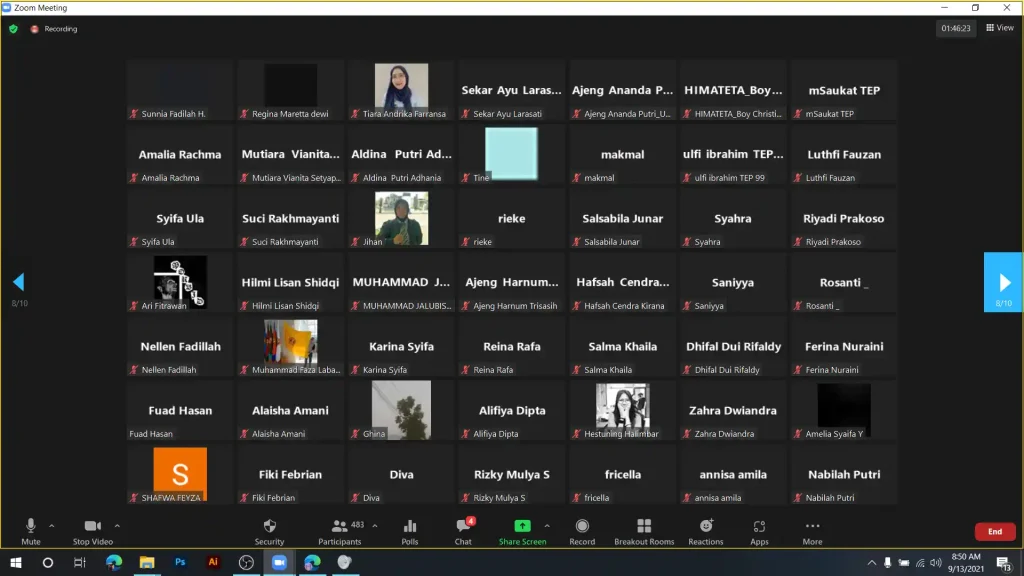Open Breakout Rooms
This screenshot has height=576, width=1024.
pos(644,532)
